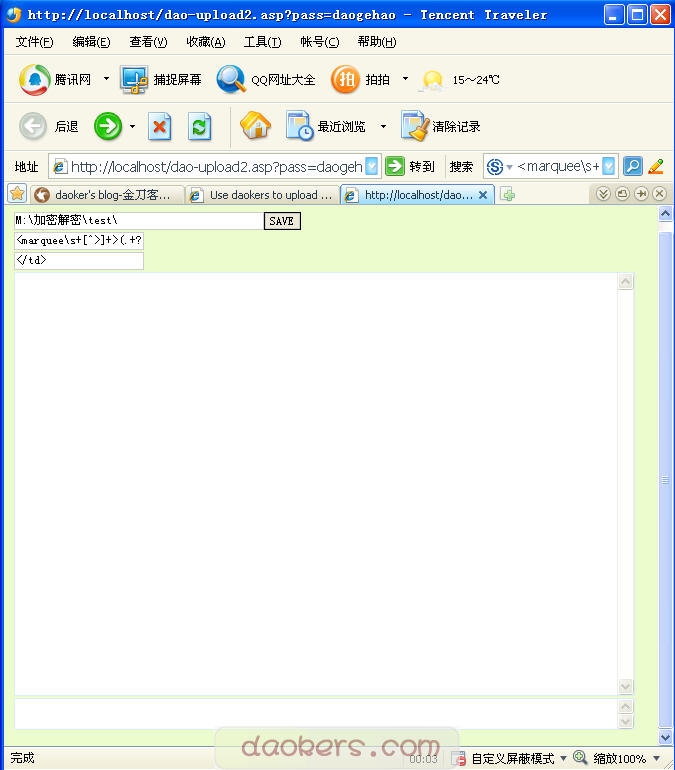675x770 pixels.
Task: Open the 工具(T) menu
Action: (x=263, y=42)
